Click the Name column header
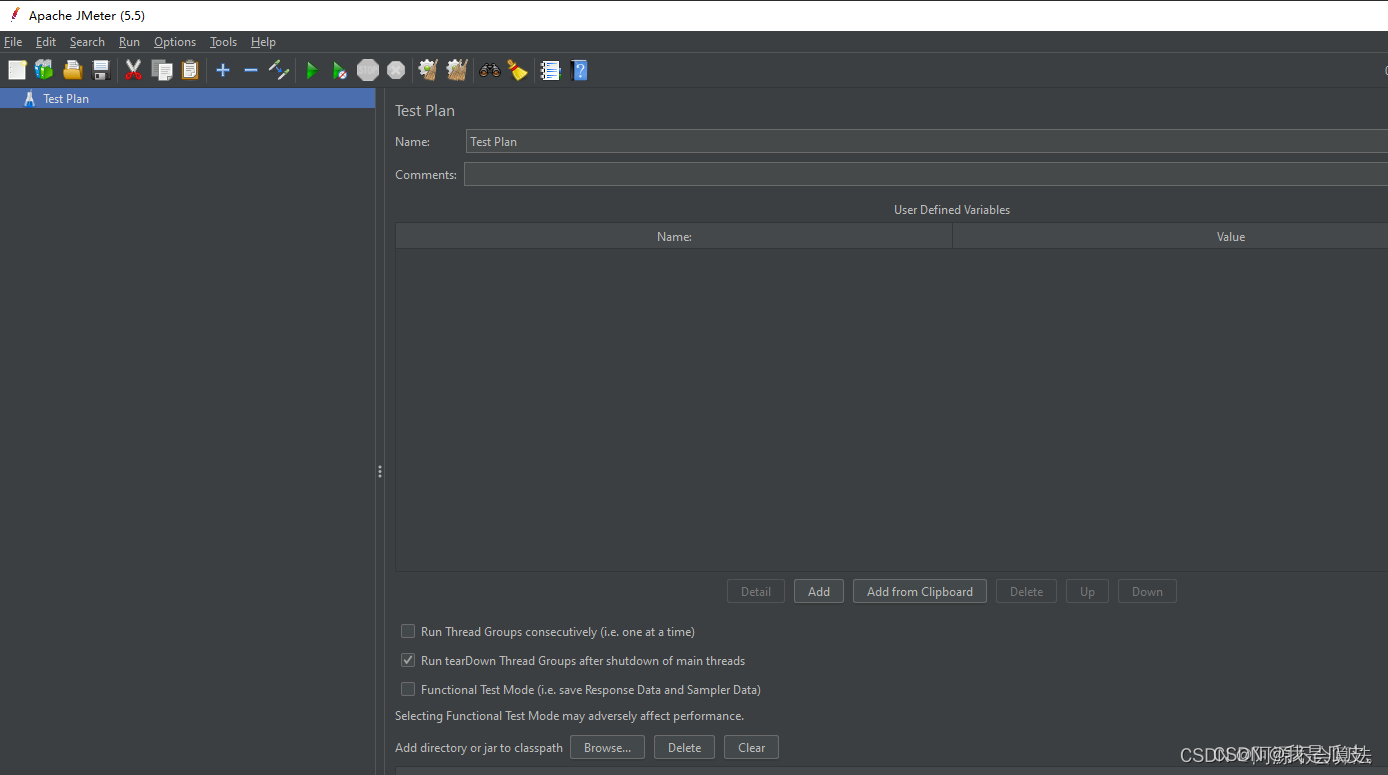Viewport: 1388px width, 775px height. pyautogui.click(x=674, y=236)
